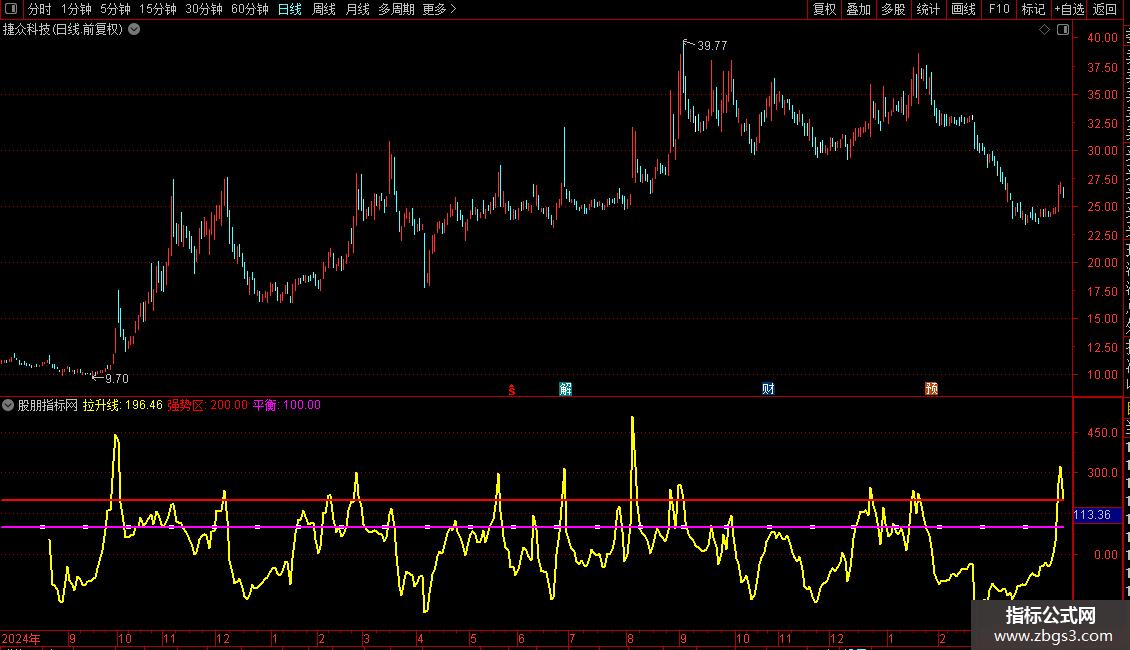Expand 更多 period options
Screen dimensions: 1130x650
439,9
